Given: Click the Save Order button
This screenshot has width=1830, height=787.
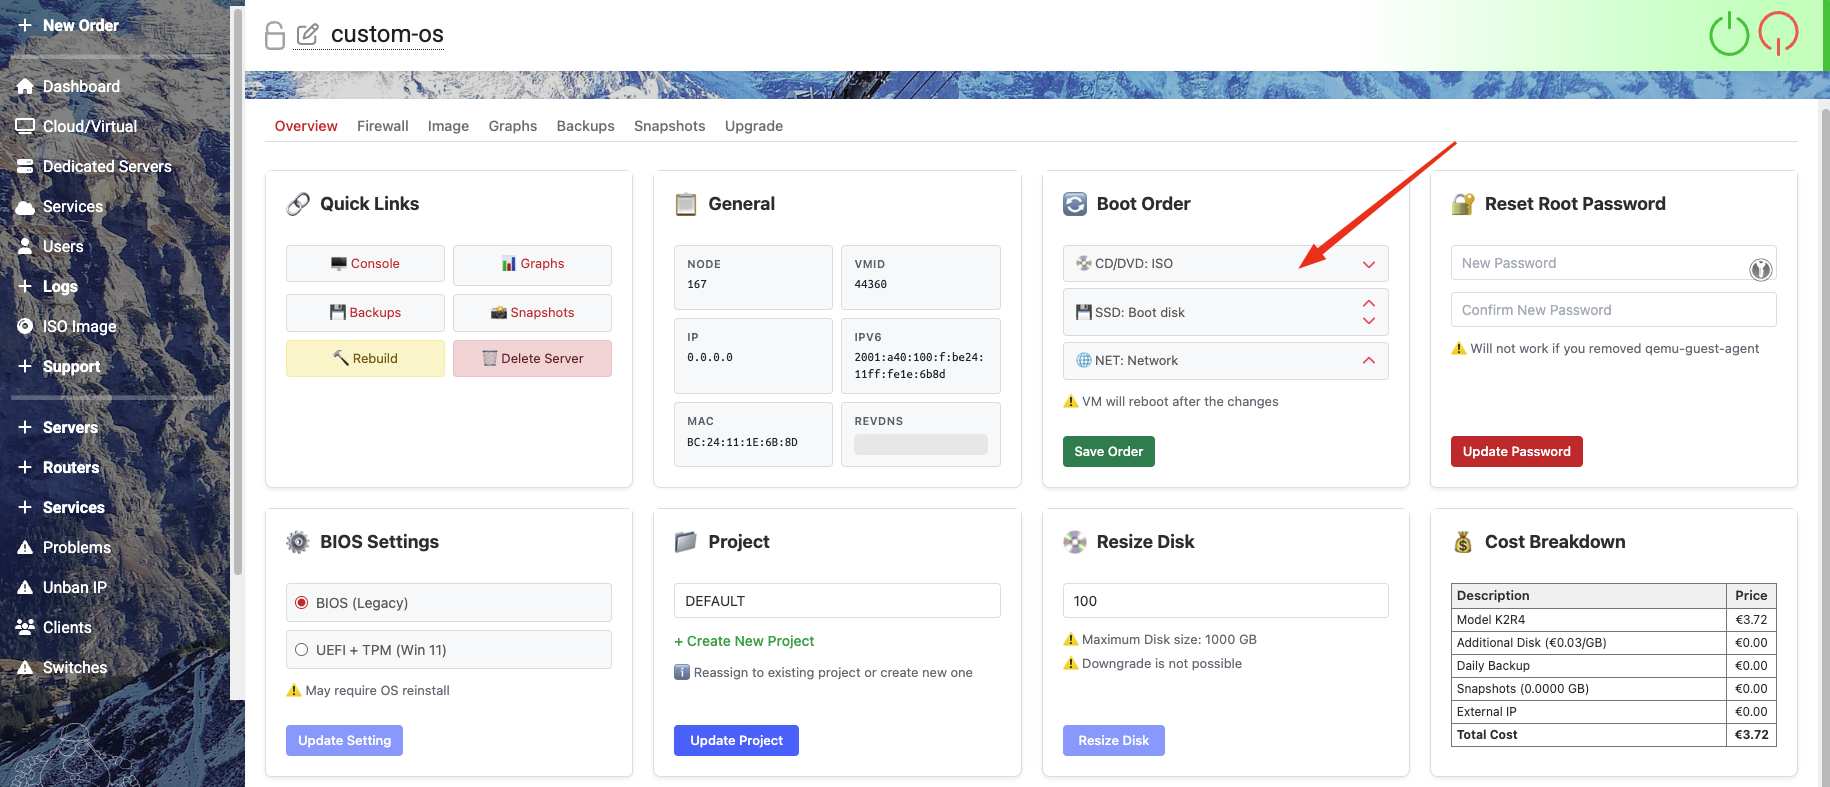Looking at the screenshot, I should (x=1108, y=452).
